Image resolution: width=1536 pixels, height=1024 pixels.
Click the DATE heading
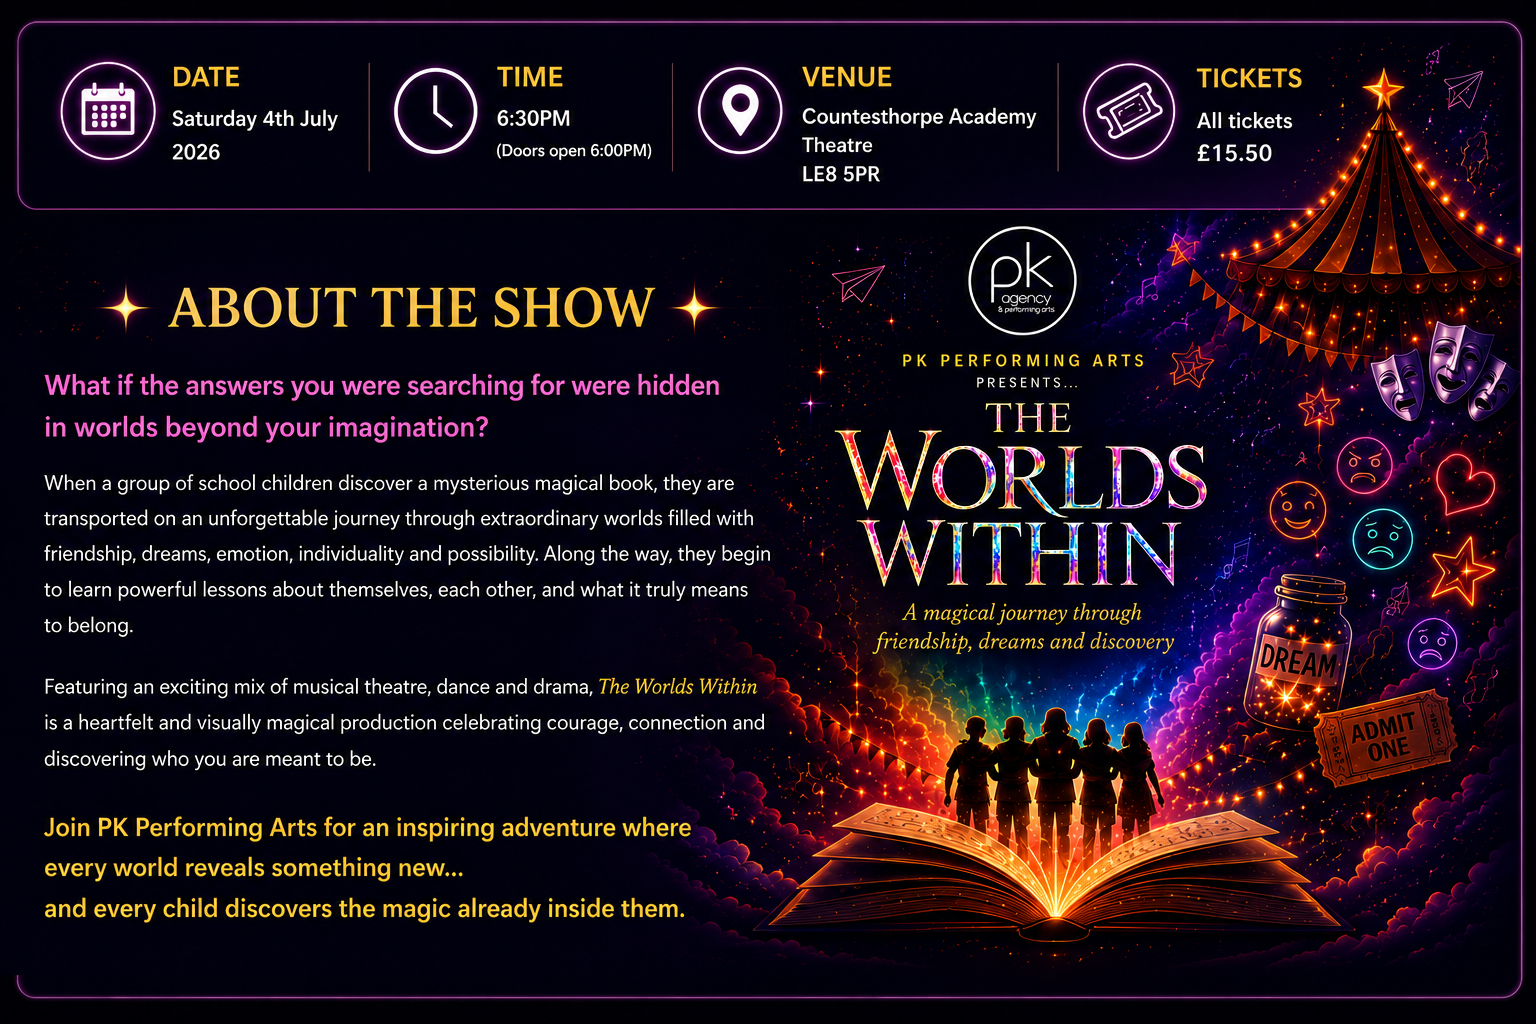(x=206, y=77)
